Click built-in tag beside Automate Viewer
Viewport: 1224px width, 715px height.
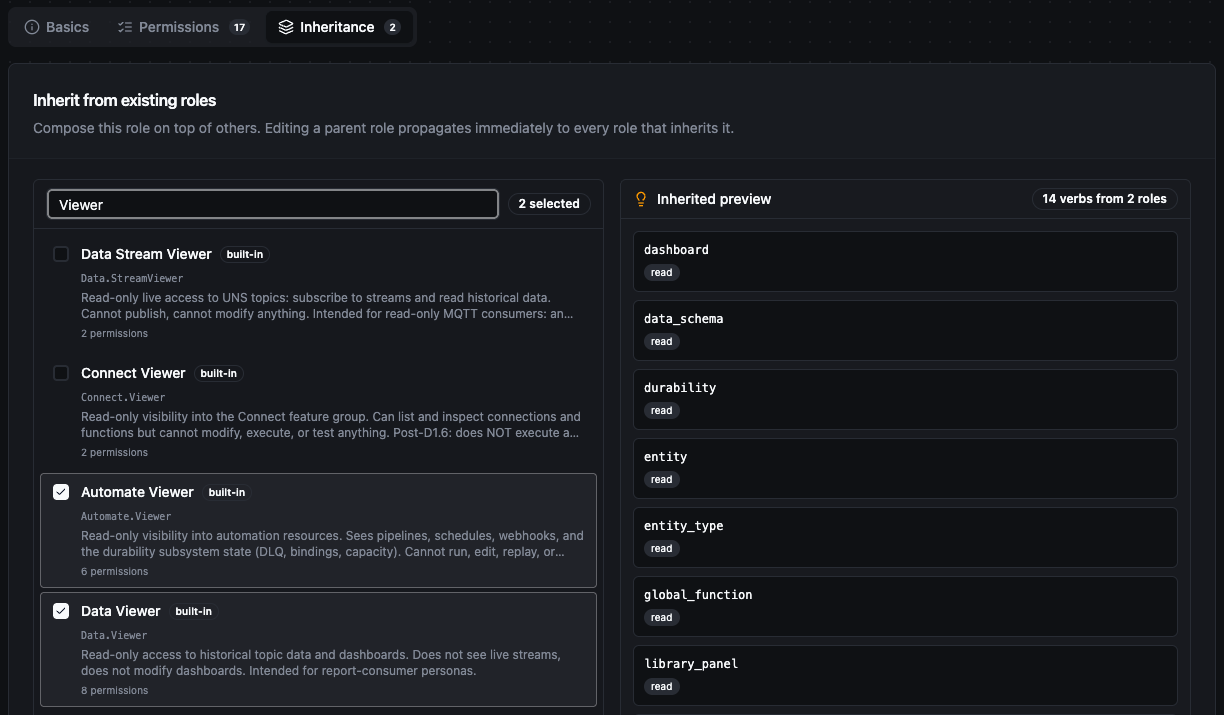point(227,492)
